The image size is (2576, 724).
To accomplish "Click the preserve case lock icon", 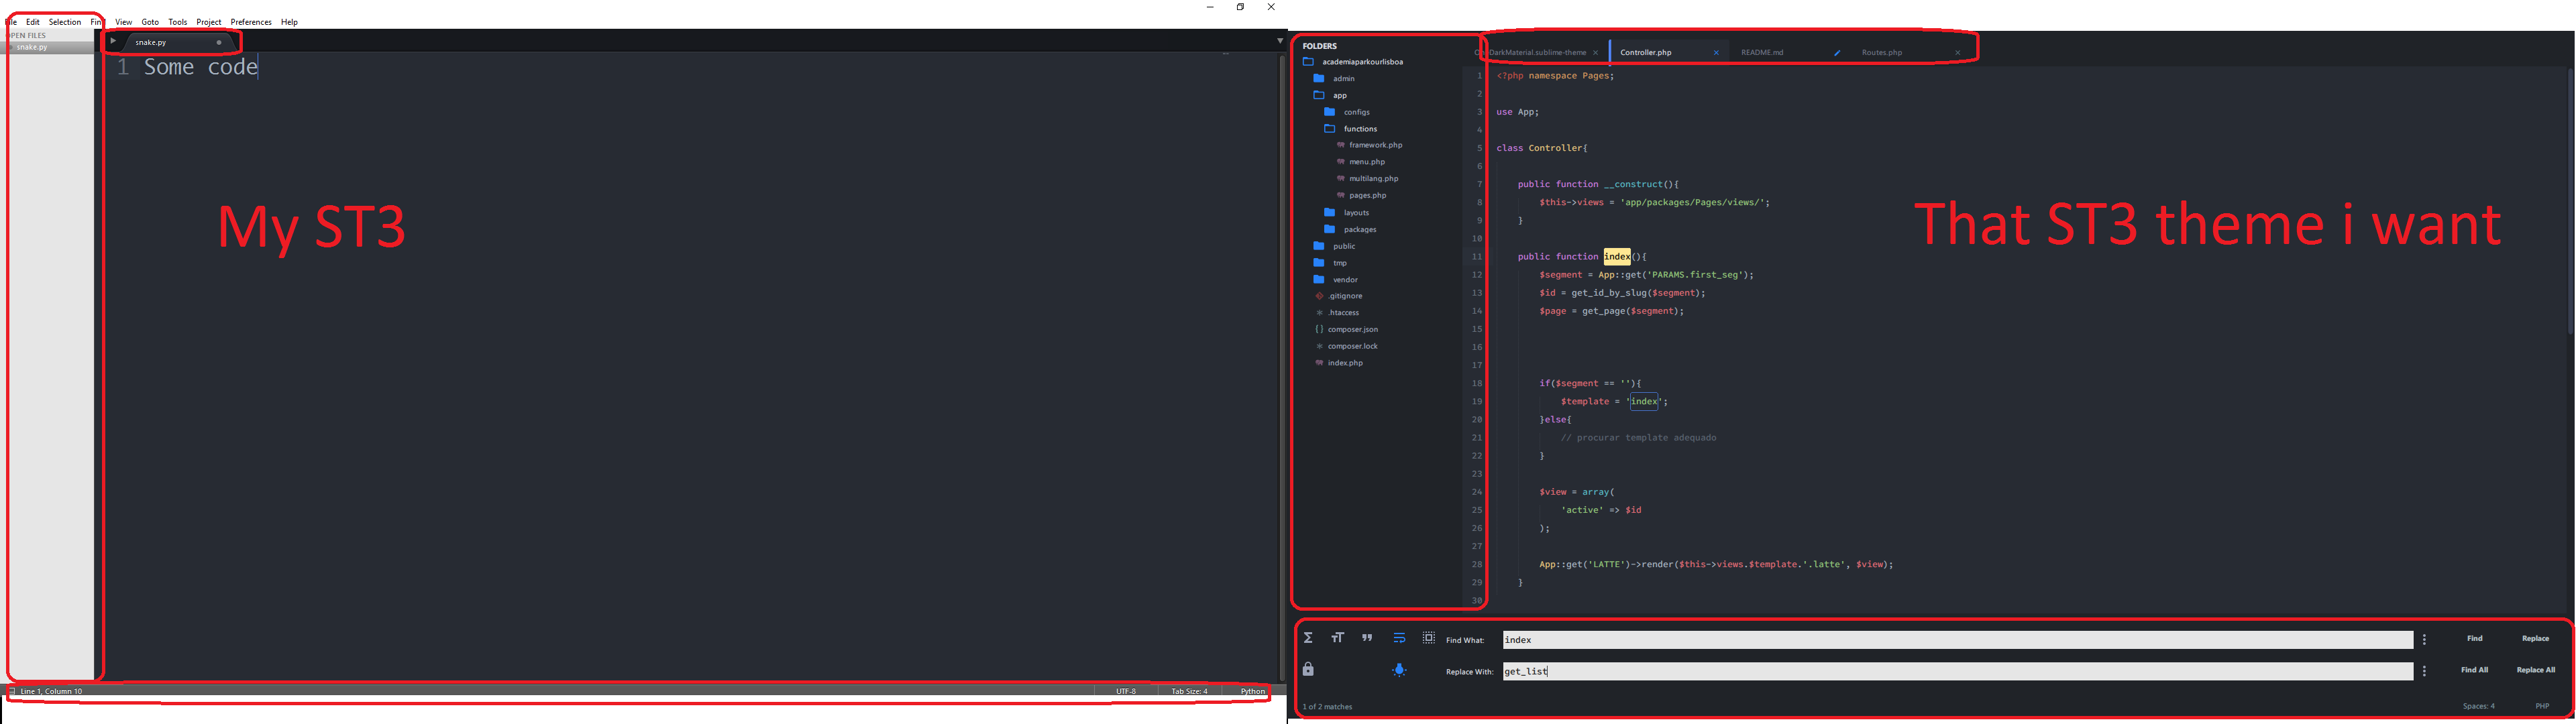I will (1308, 669).
